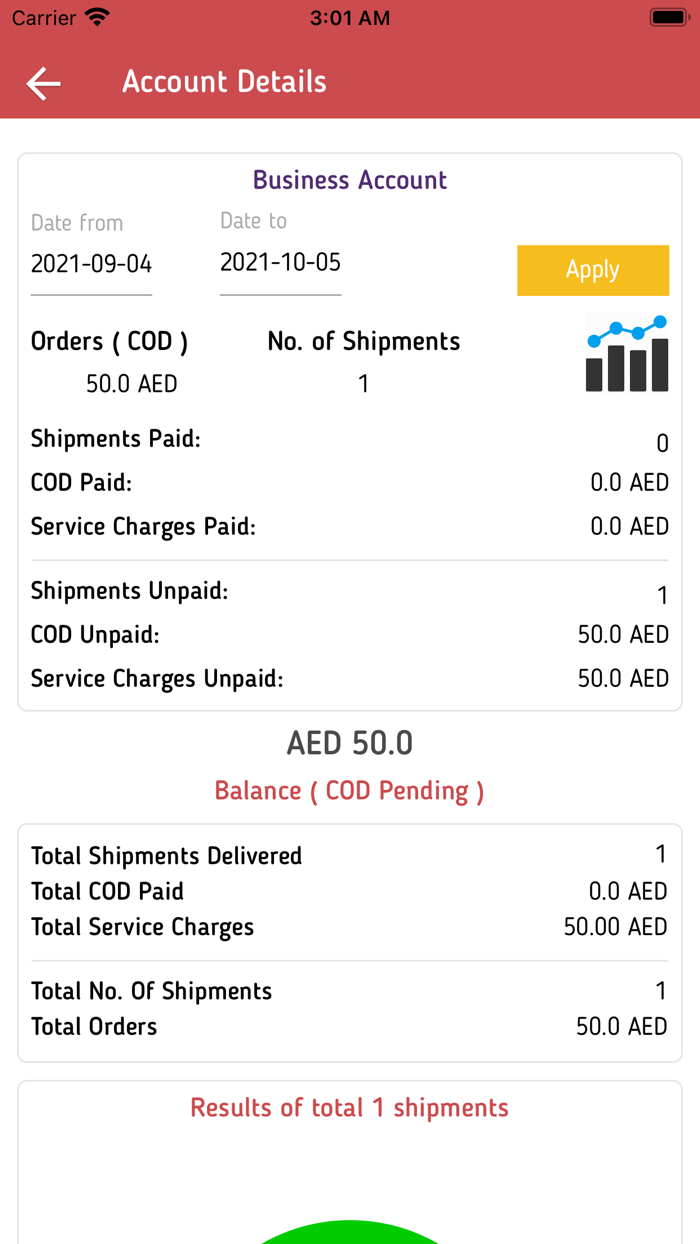Select the Total Shipments Delivered row
Image resolution: width=700 pixels, height=1244 pixels.
[350, 856]
